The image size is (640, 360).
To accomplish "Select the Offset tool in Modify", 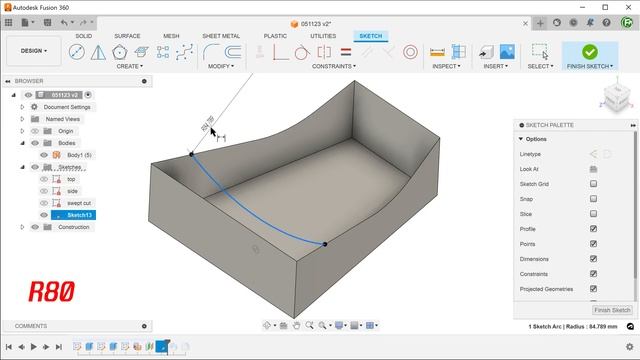I will [x=233, y=52].
